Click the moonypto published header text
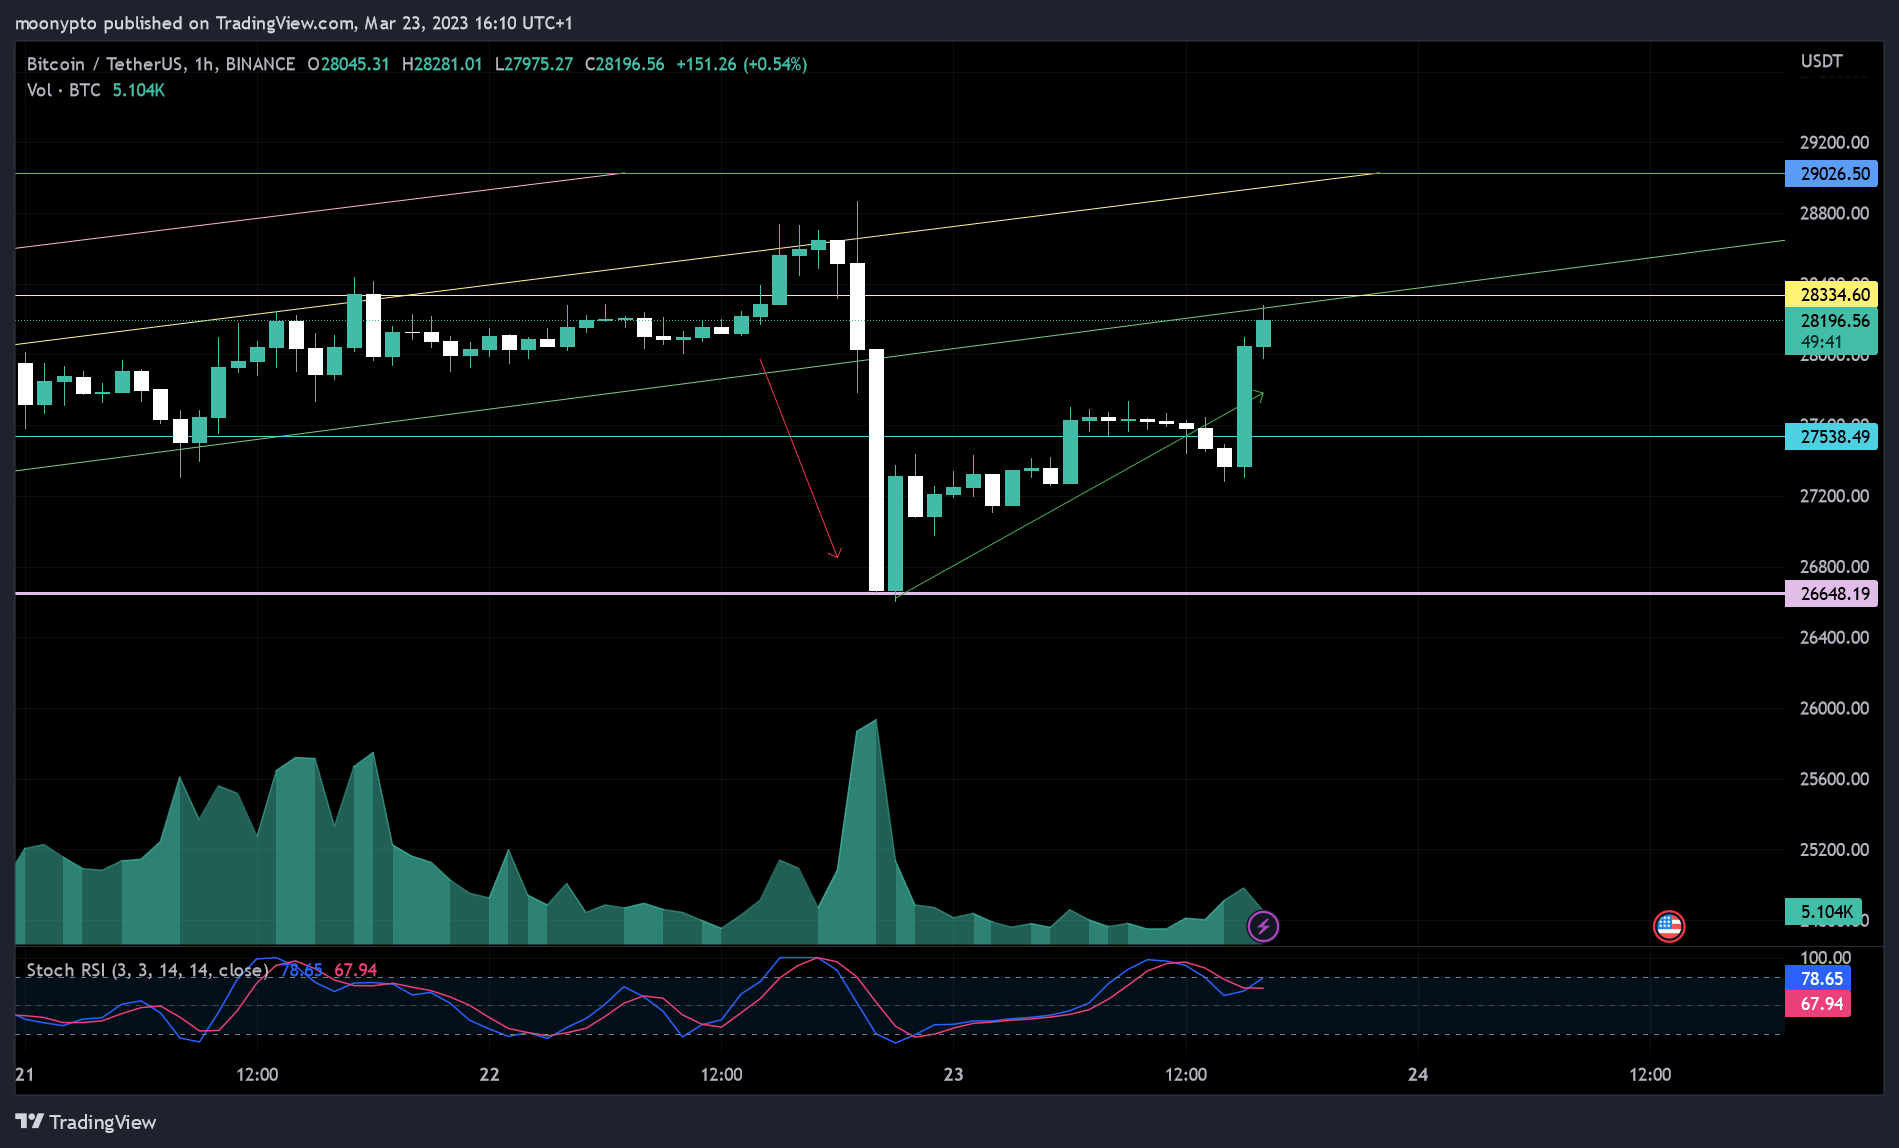1899x1148 pixels. pos(294,23)
